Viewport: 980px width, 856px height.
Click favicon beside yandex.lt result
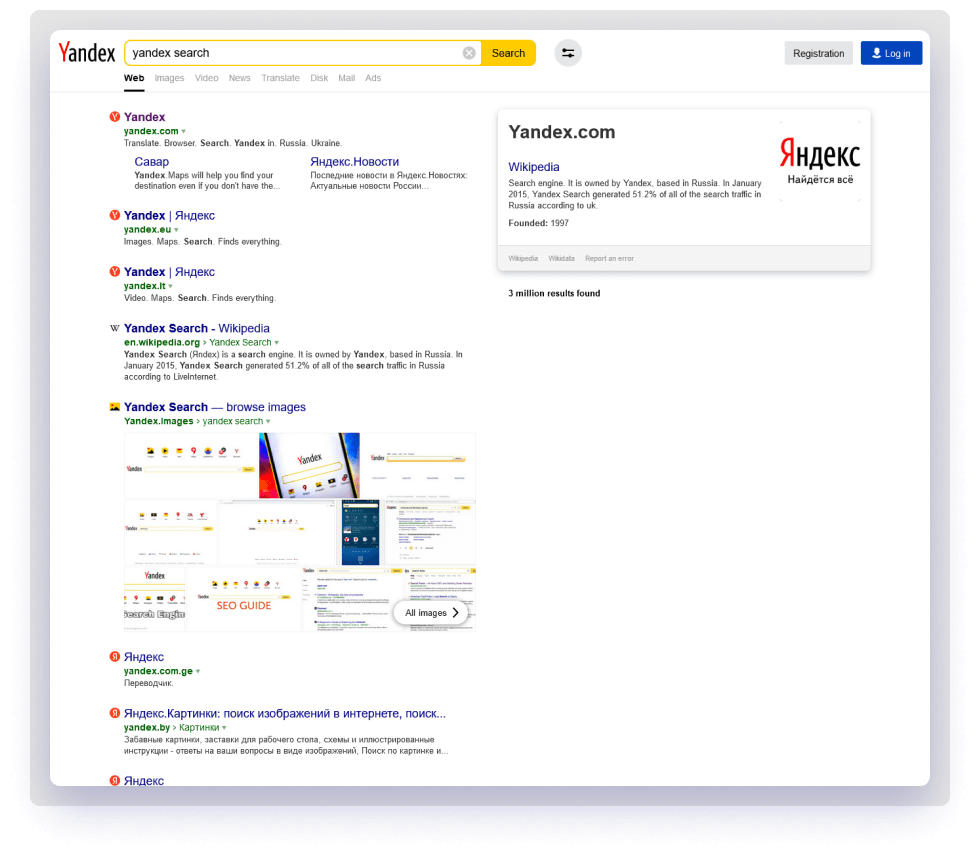(115, 272)
